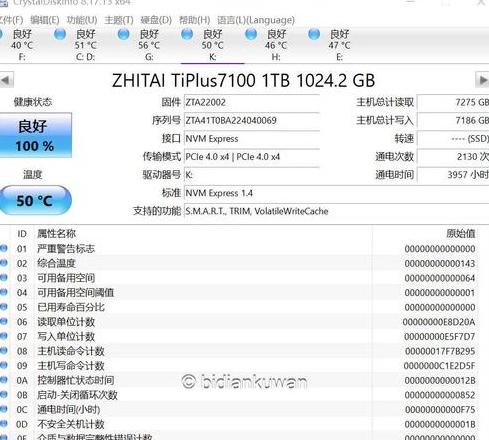Select attribute row 0C 通电时间(小时)

[239, 410]
